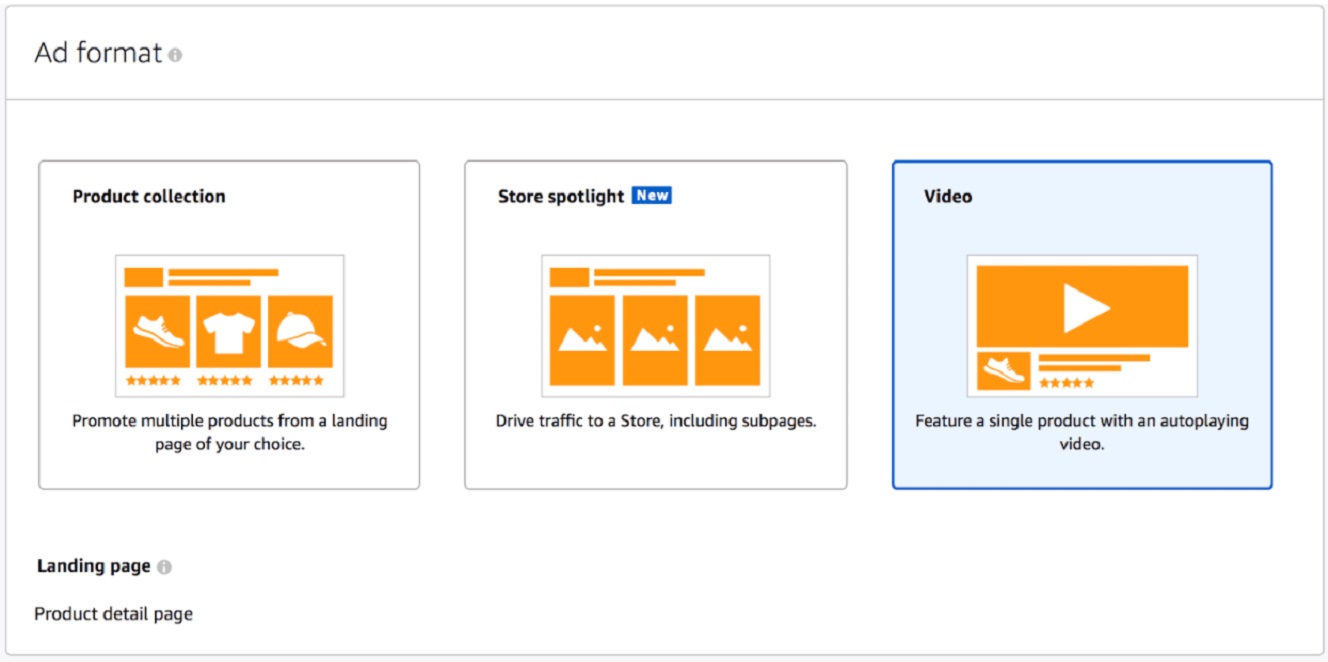Click the Landing page info icon
Viewport: 1328px width, 662px height.
pyautogui.click(x=163, y=565)
